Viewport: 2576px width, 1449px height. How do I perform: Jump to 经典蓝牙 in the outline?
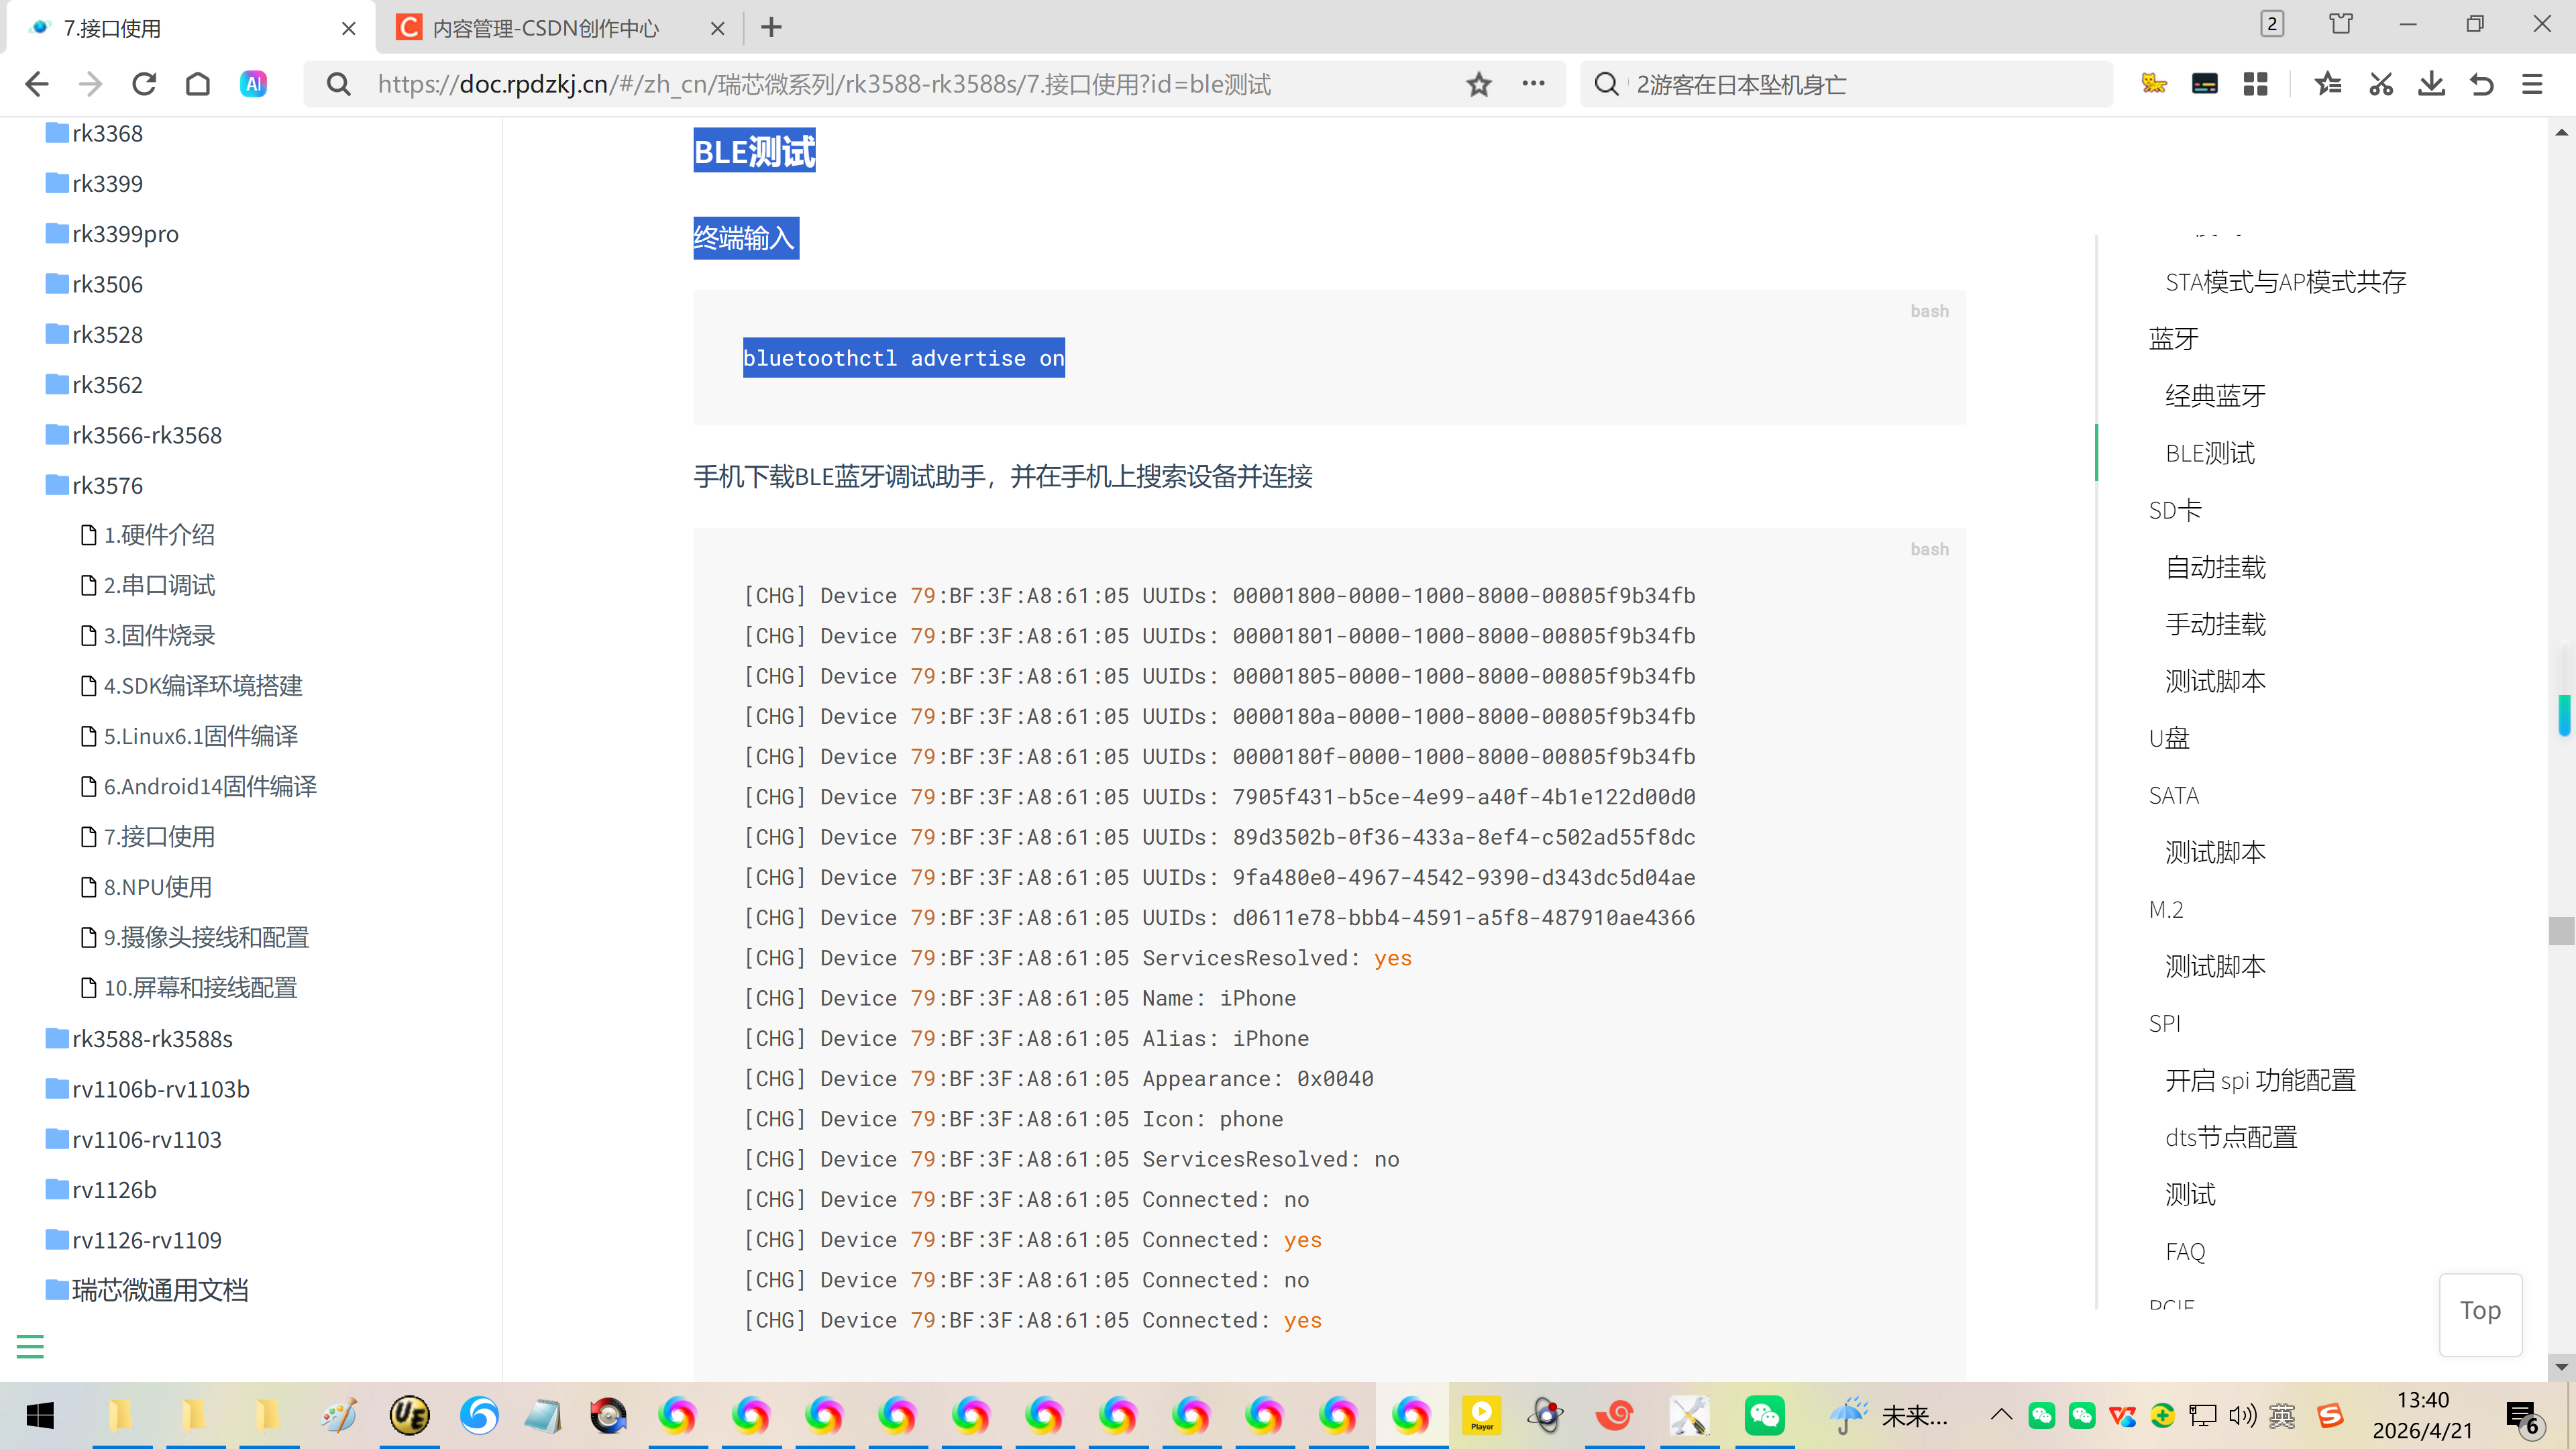[2215, 396]
